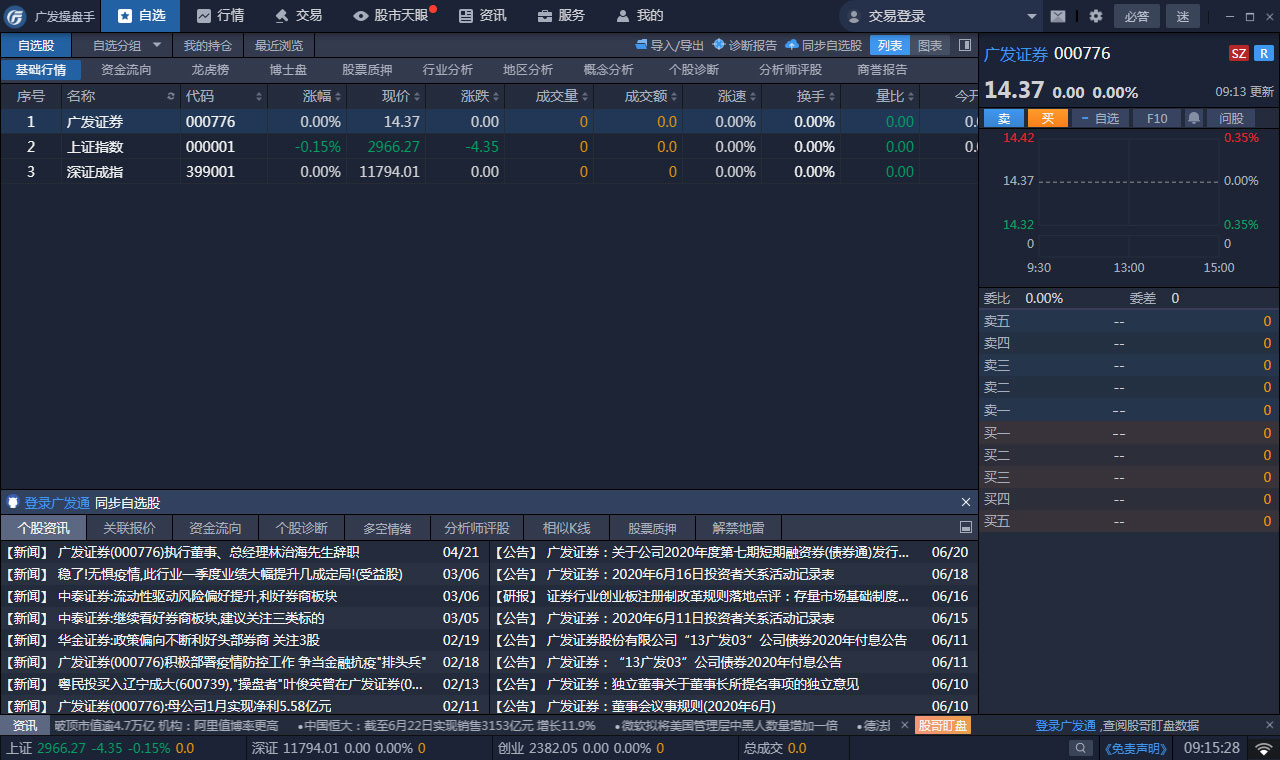1280x760 pixels.
Task: Close the 登录广发通 sync bar
Action: (966, 502)
